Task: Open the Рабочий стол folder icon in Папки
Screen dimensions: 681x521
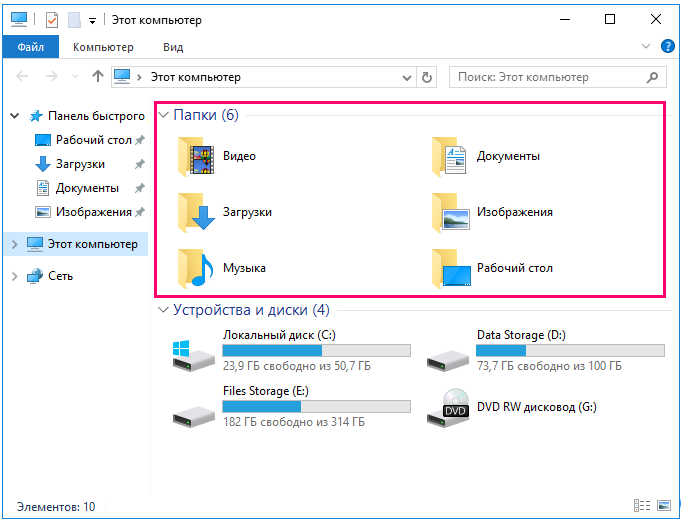Action: click(451, 268)
